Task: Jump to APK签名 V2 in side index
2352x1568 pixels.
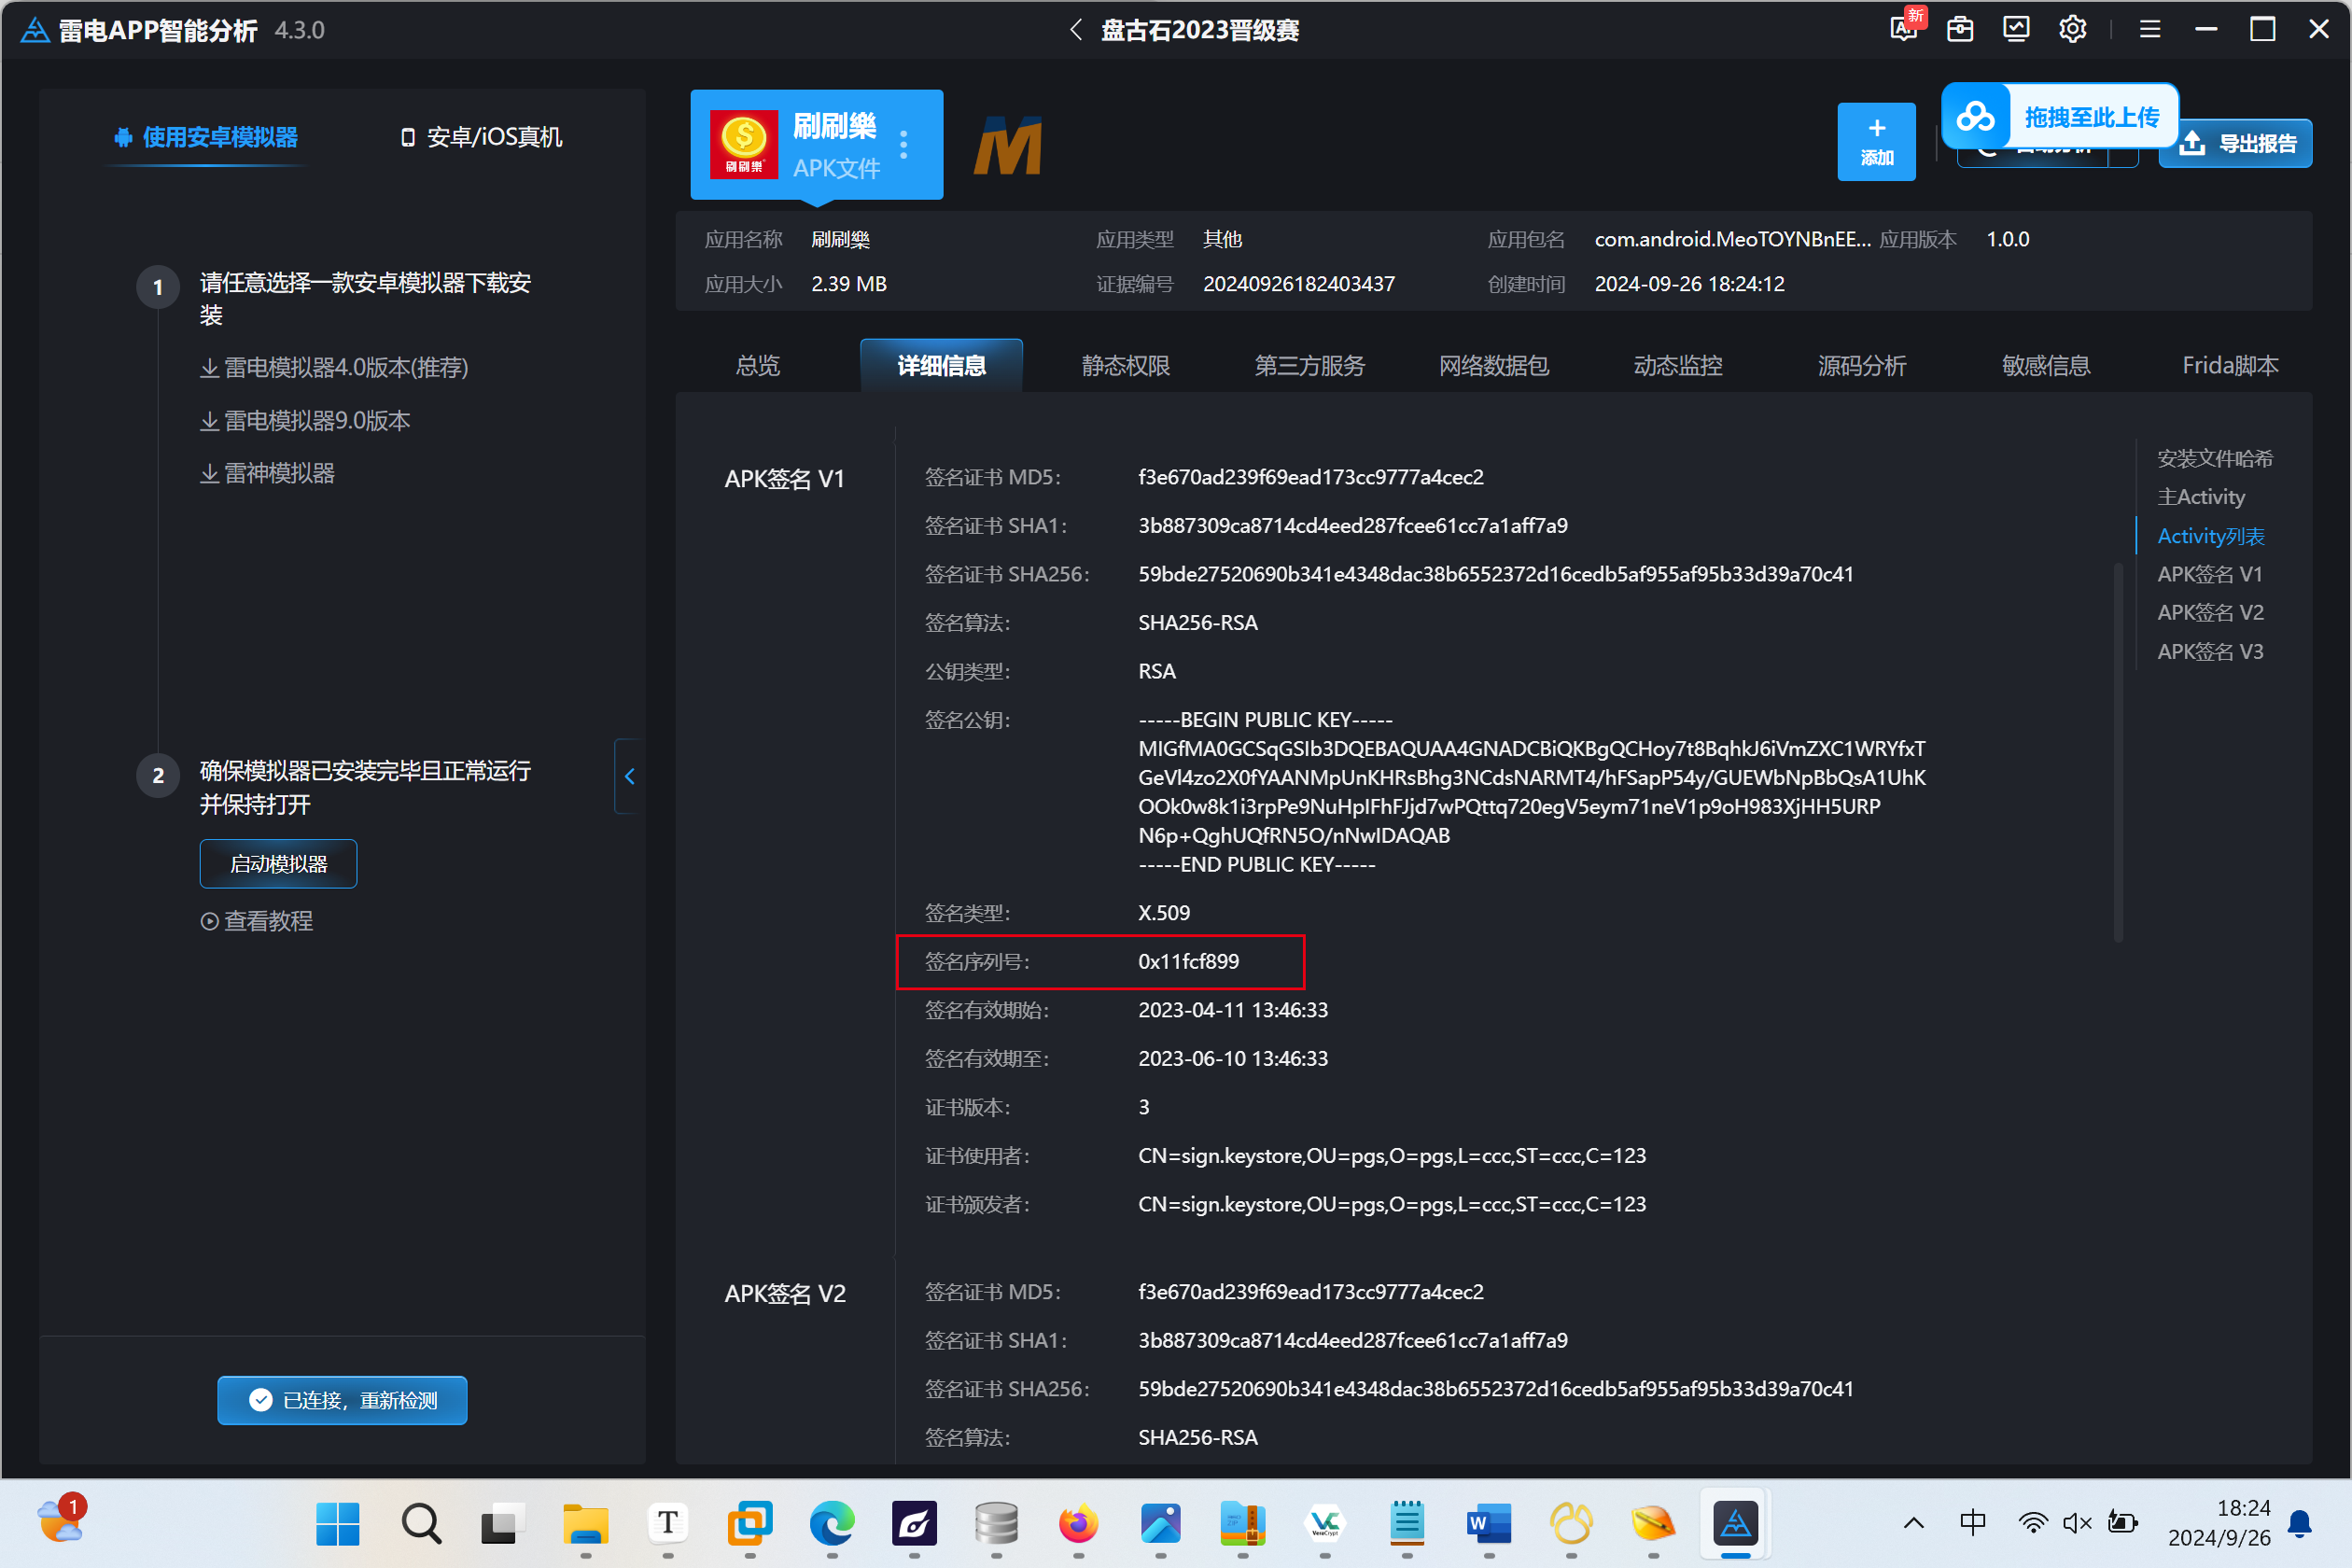Action: 2209,612
